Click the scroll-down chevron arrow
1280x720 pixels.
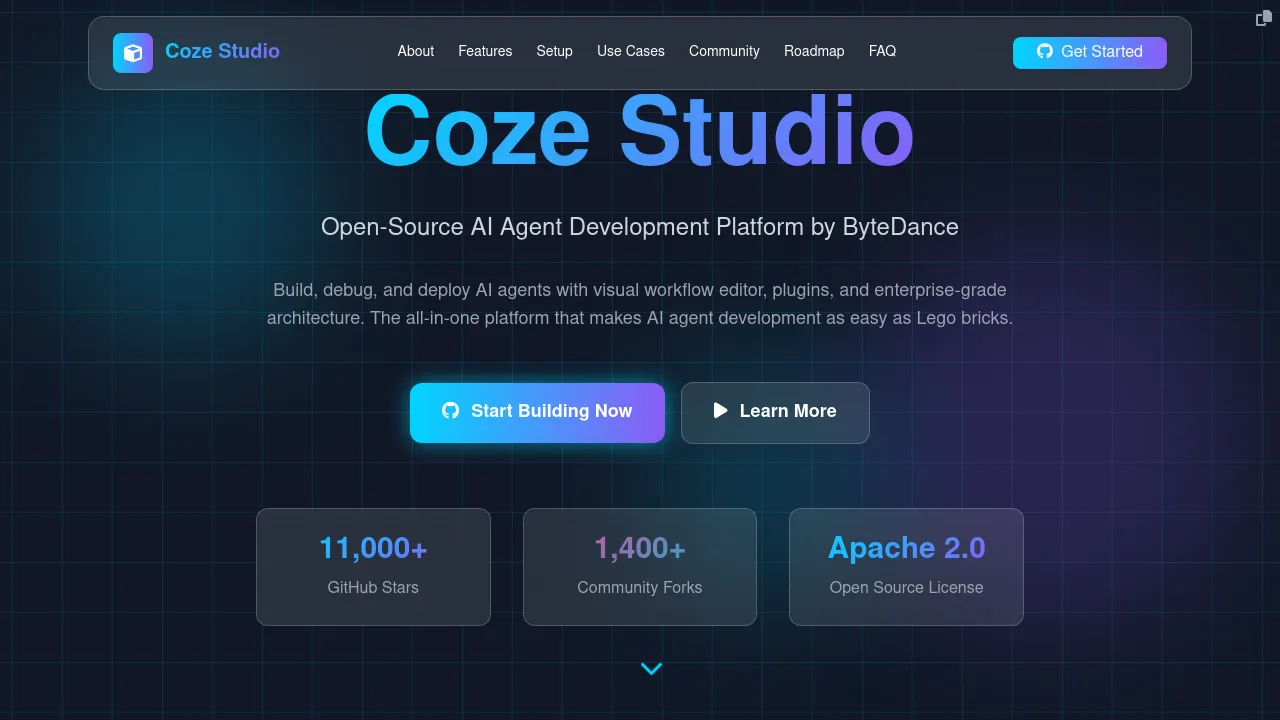(651, 668)
